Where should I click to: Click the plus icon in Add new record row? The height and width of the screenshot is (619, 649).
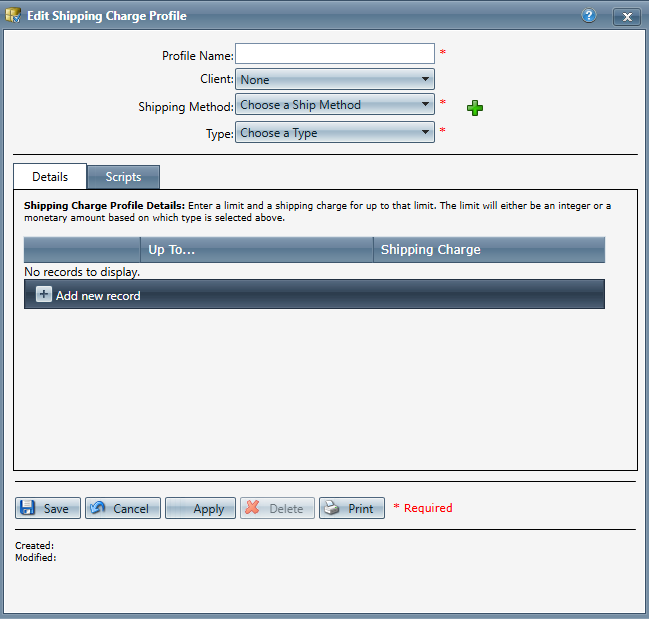coord(44,295)
